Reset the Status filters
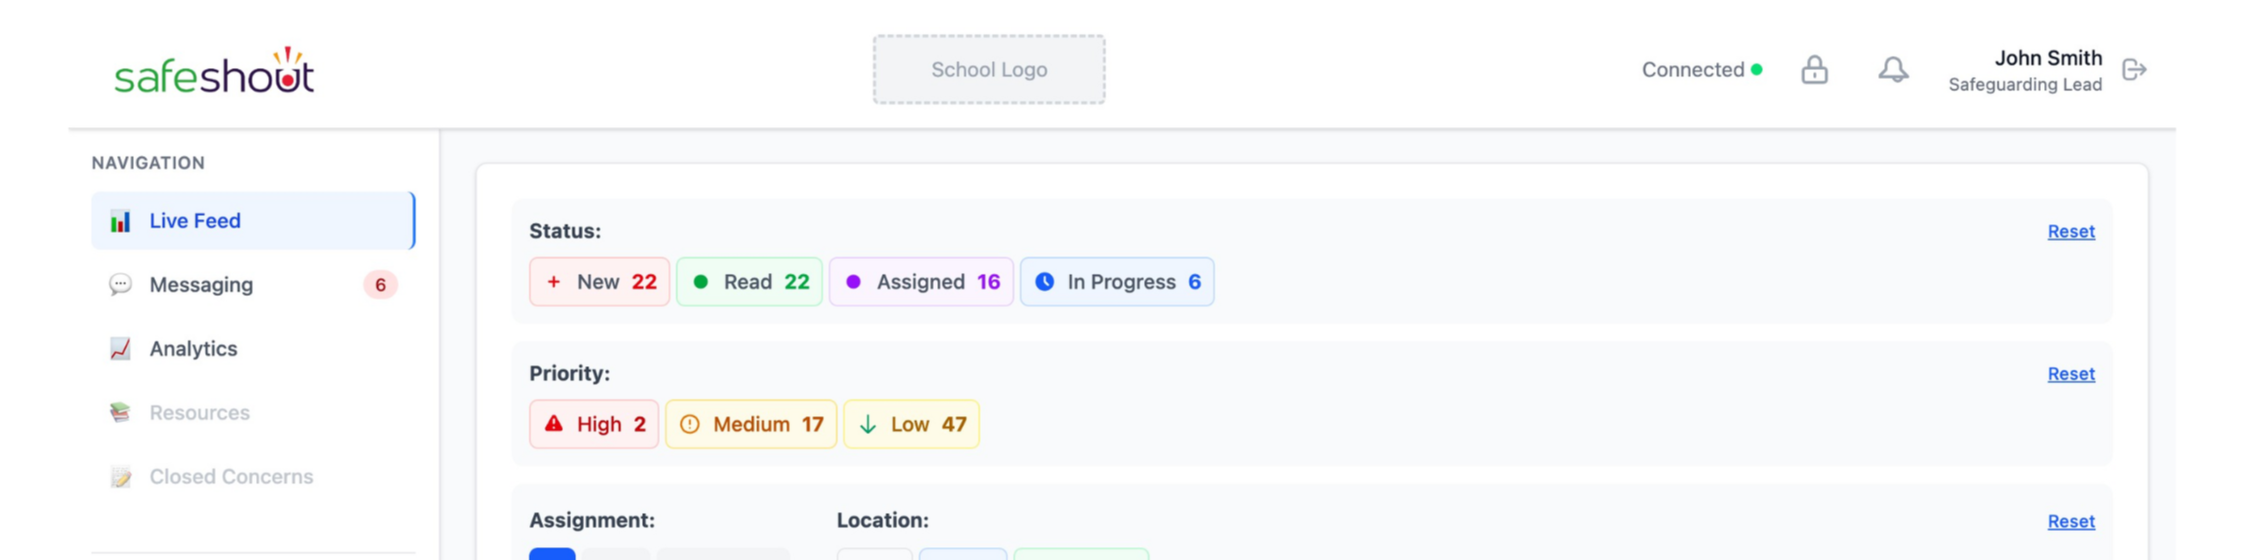The height and width of the screenshot is (560, 2243). click(x=2071, y=232)
